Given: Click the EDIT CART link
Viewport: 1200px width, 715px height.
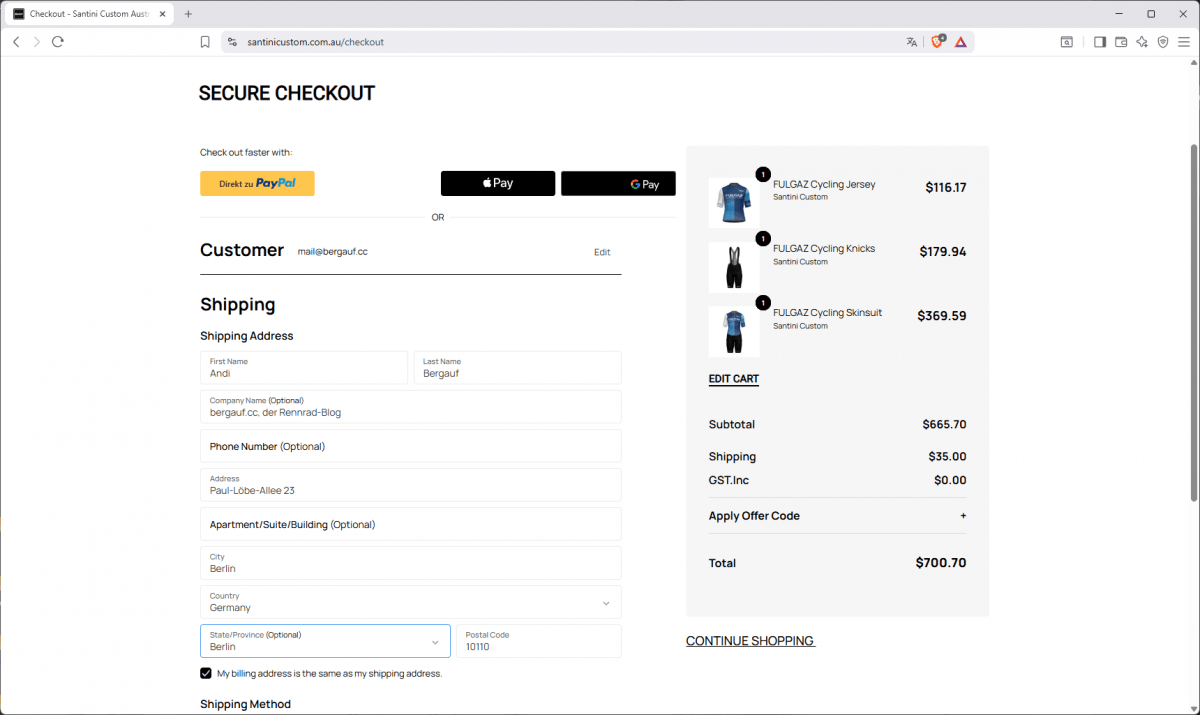Looking at the screenshot, I should tap(733, 379).
